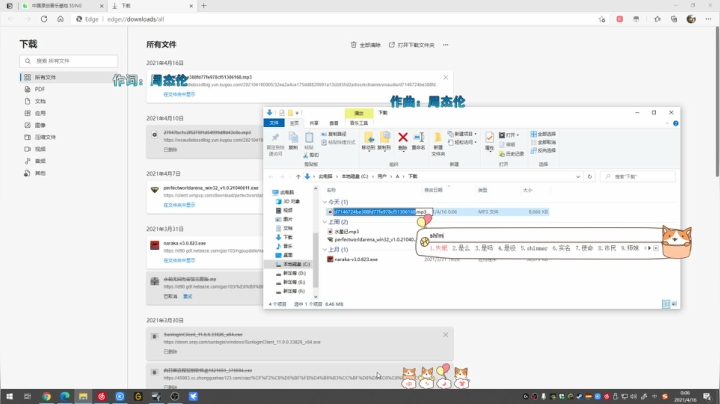Switch to details view in Explorer status bar
This screenshot has height=404, width=720.
666,304
